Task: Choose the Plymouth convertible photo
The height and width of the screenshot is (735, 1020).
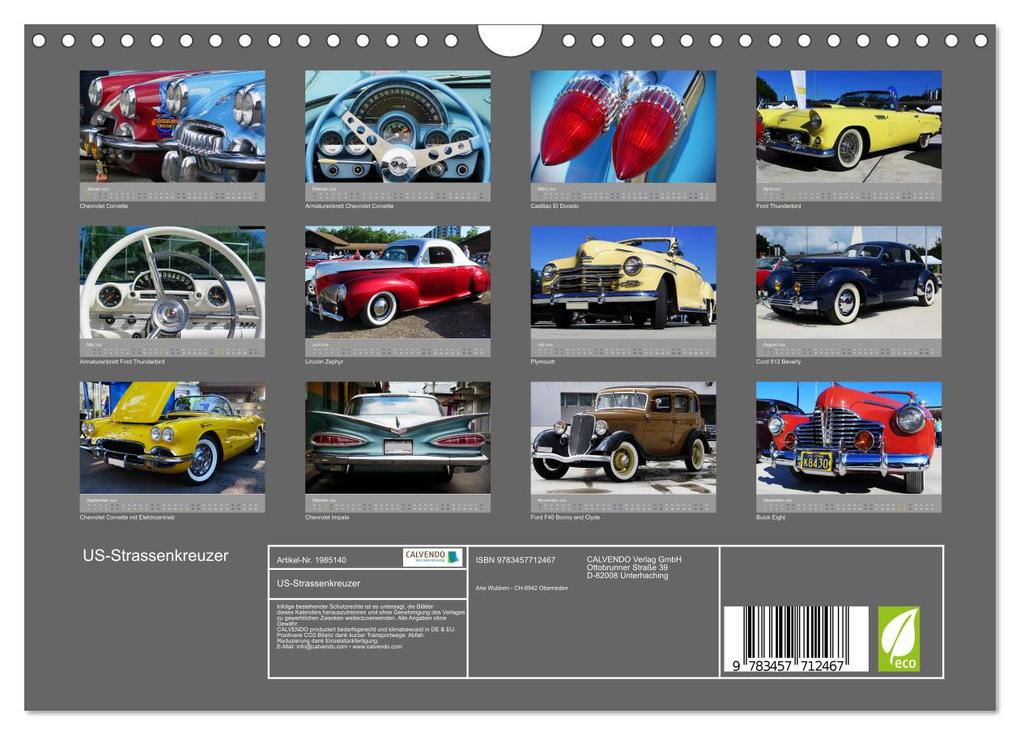Action: 623,281
